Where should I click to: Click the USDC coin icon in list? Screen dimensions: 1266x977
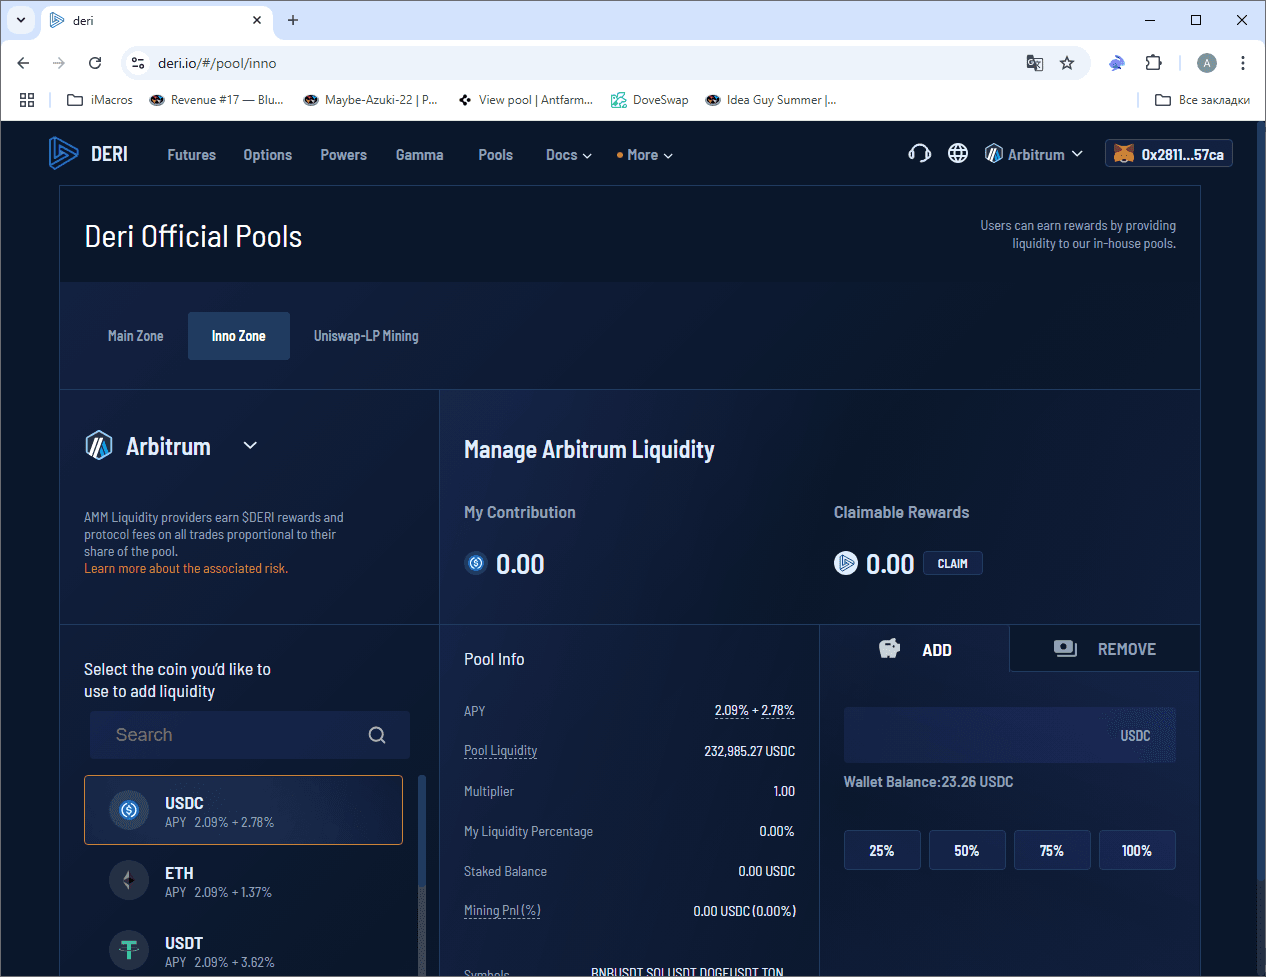(x=129, y=810)
